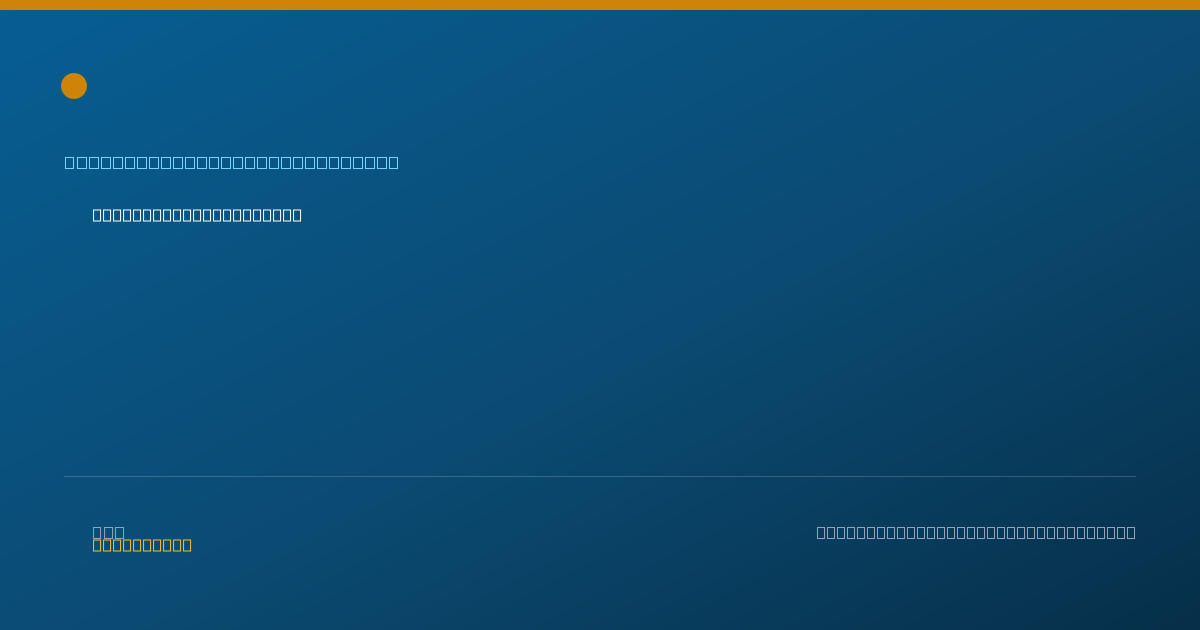Click the orange bar at the top edge
This screenshot has width=1200, height=630.
click(x=600, y=5)
